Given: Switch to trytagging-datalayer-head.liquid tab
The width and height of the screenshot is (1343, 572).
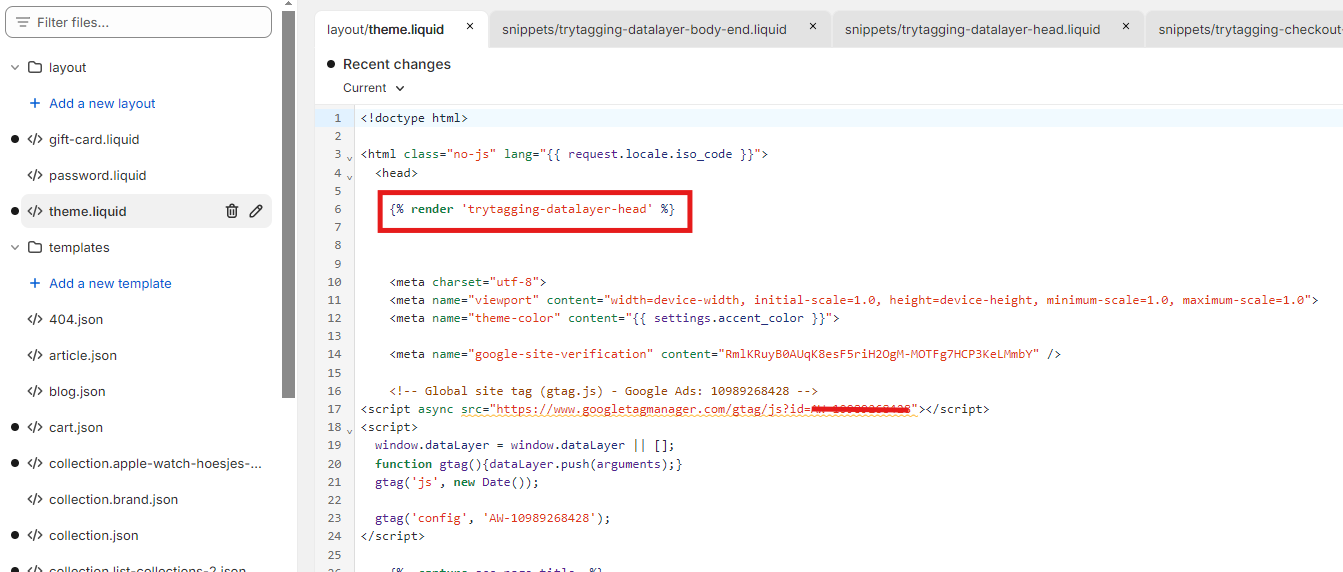Looking at the screenshot, I should coord(972,29).
